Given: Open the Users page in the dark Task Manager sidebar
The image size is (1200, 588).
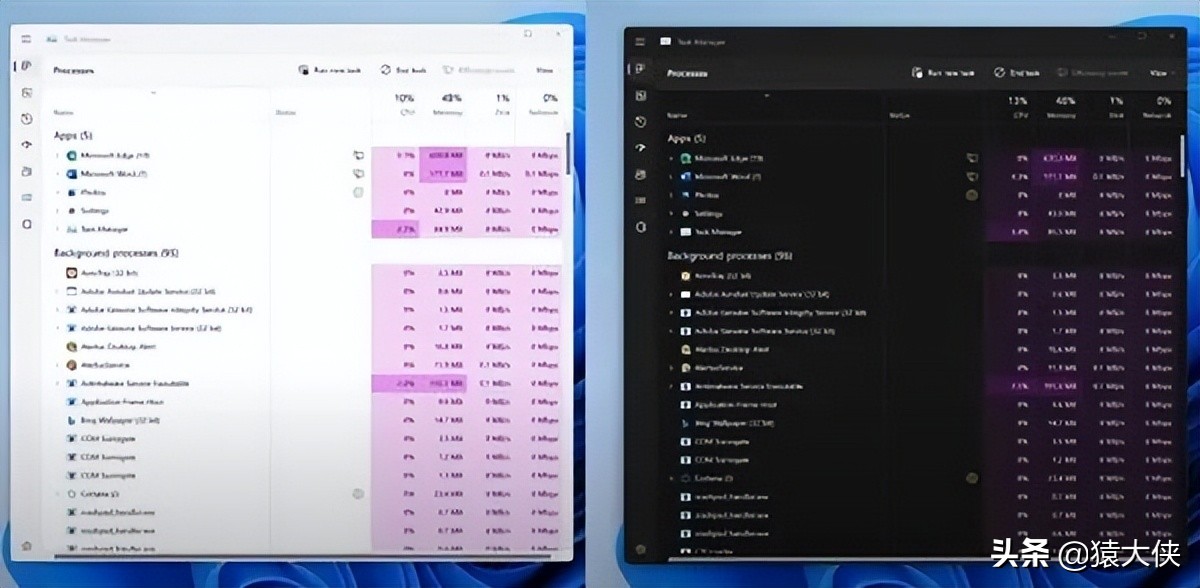Looking at the screenshot, I should (640, 174).
